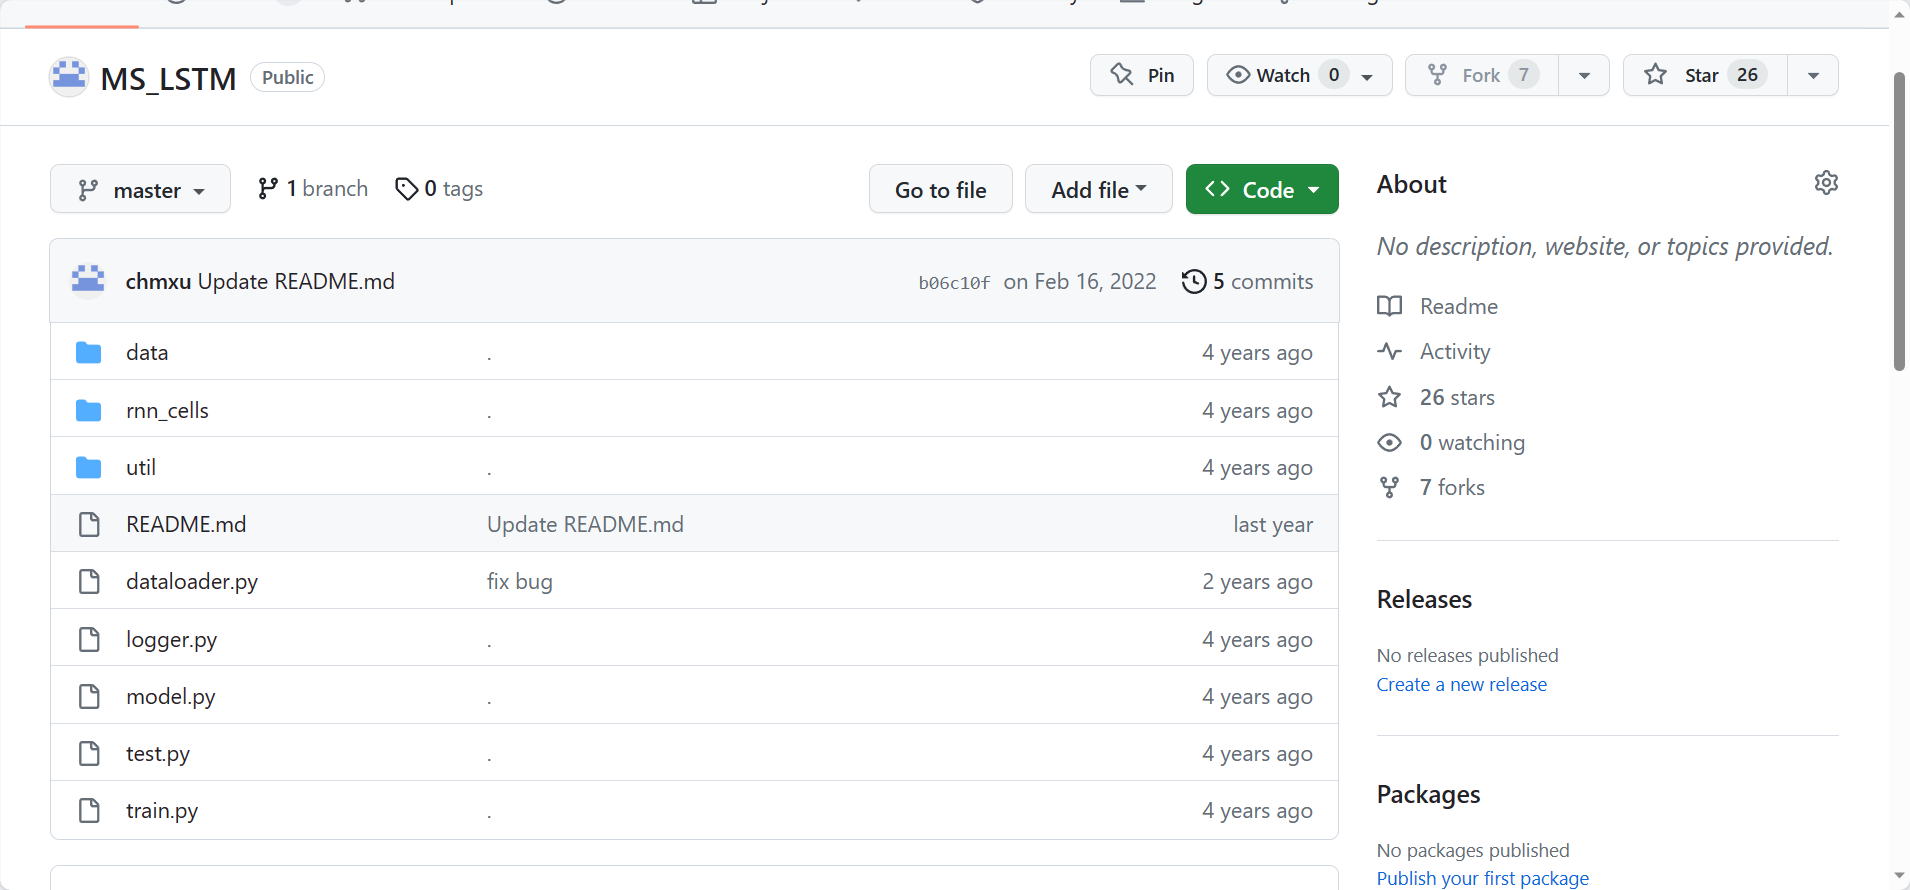Click the Packages heading
Viewport: 1910px width, 890px height.
[1428, 795]
